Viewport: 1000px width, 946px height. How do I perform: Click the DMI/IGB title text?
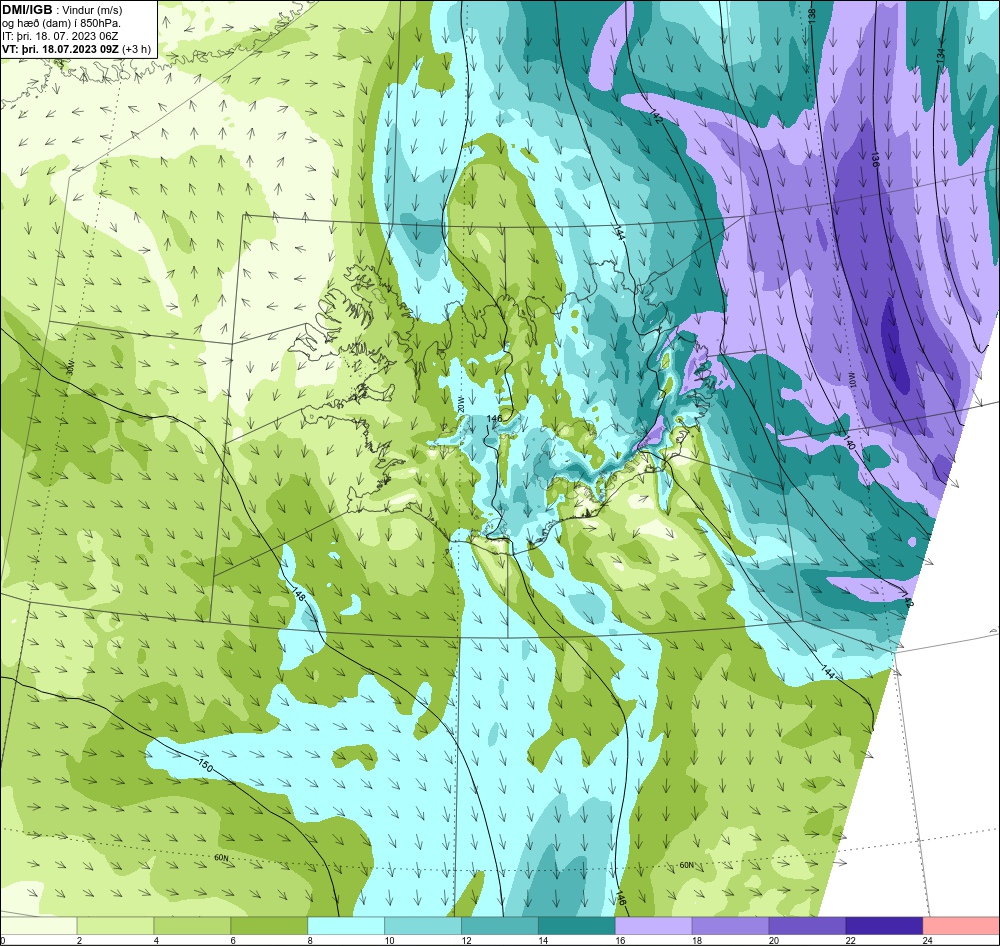pyautogui.click(x=27, y=10)
